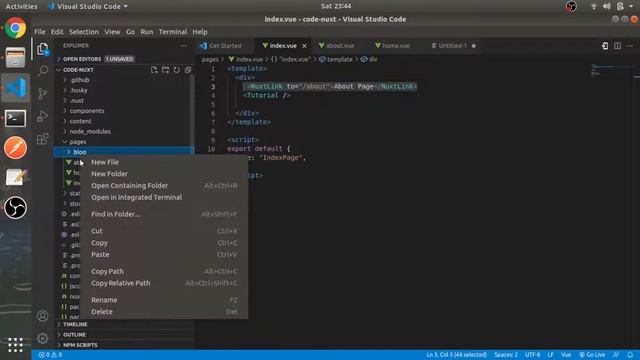
Task: Change Spaces: 2 indentation setting
Action: 506,355
